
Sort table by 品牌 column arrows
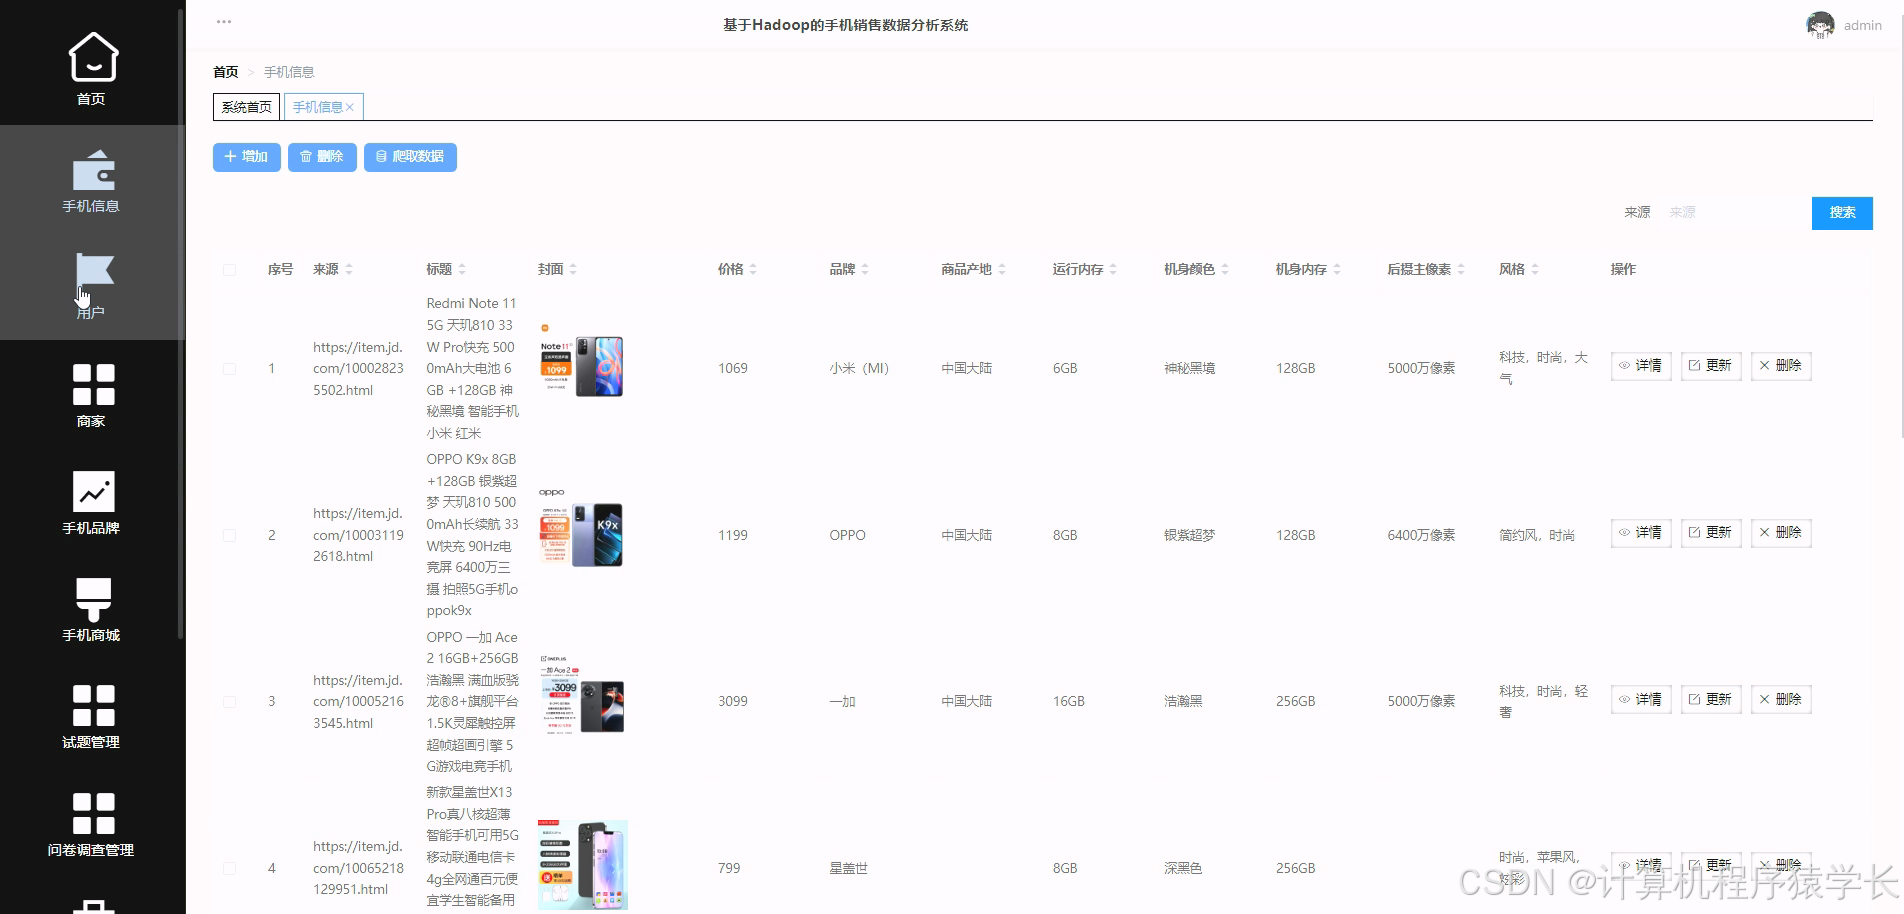865,269
